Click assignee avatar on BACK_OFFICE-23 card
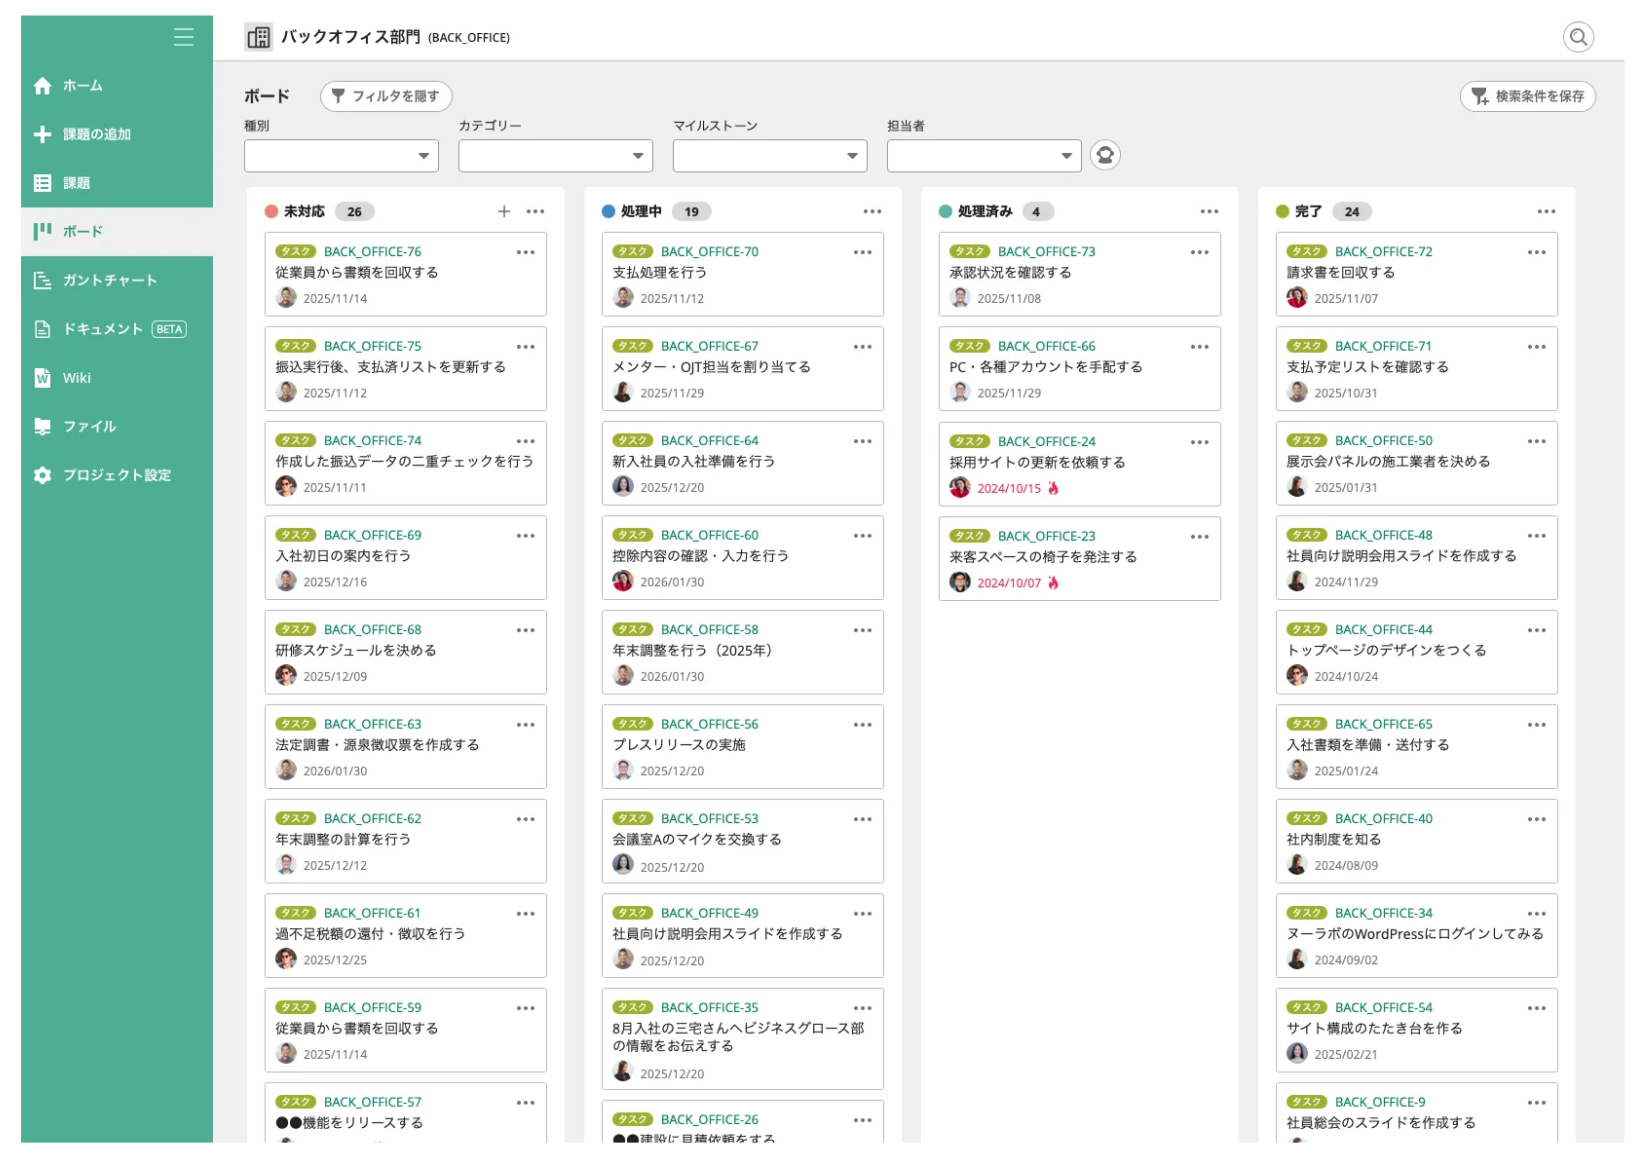The width and height of the screenshot is (1646, 1157). pyautogui.click(x=960, y=582)
